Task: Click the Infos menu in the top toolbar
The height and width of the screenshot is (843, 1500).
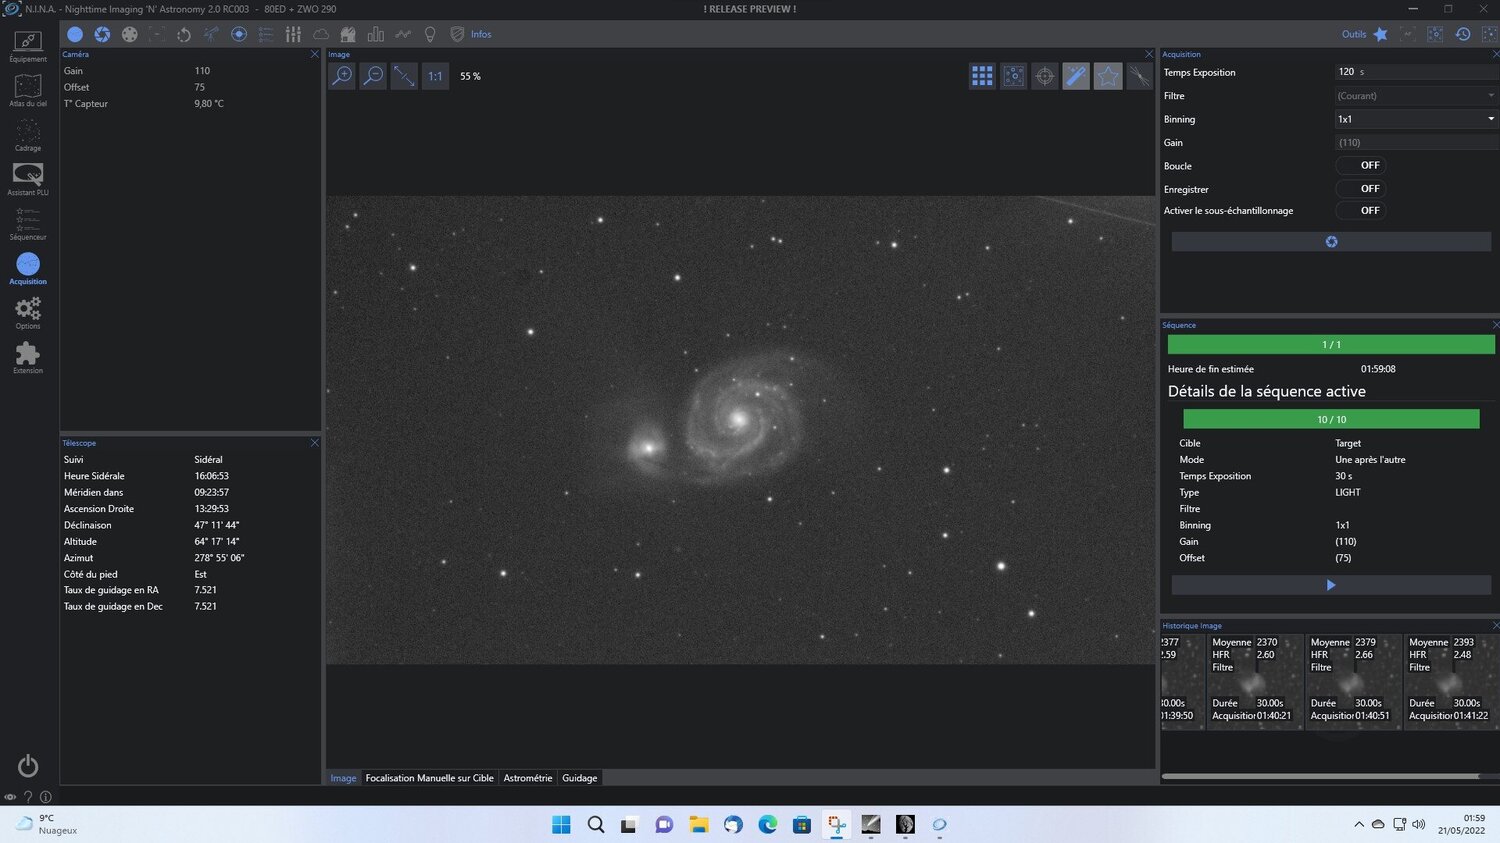Action: 481,34
